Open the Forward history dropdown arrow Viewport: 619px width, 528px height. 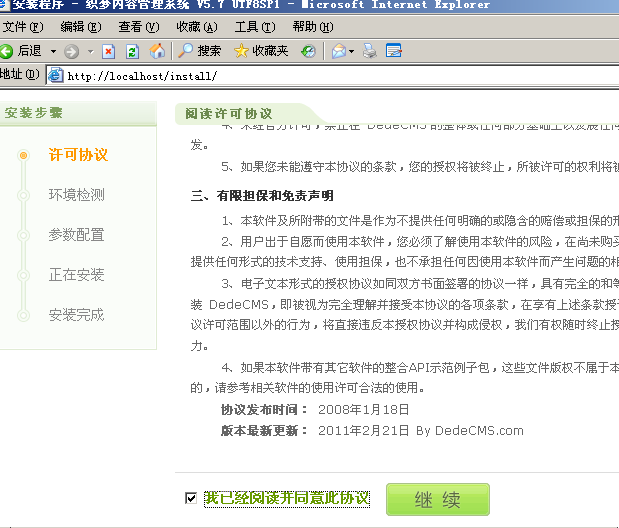pyautogui.click(x=90, y=51)
